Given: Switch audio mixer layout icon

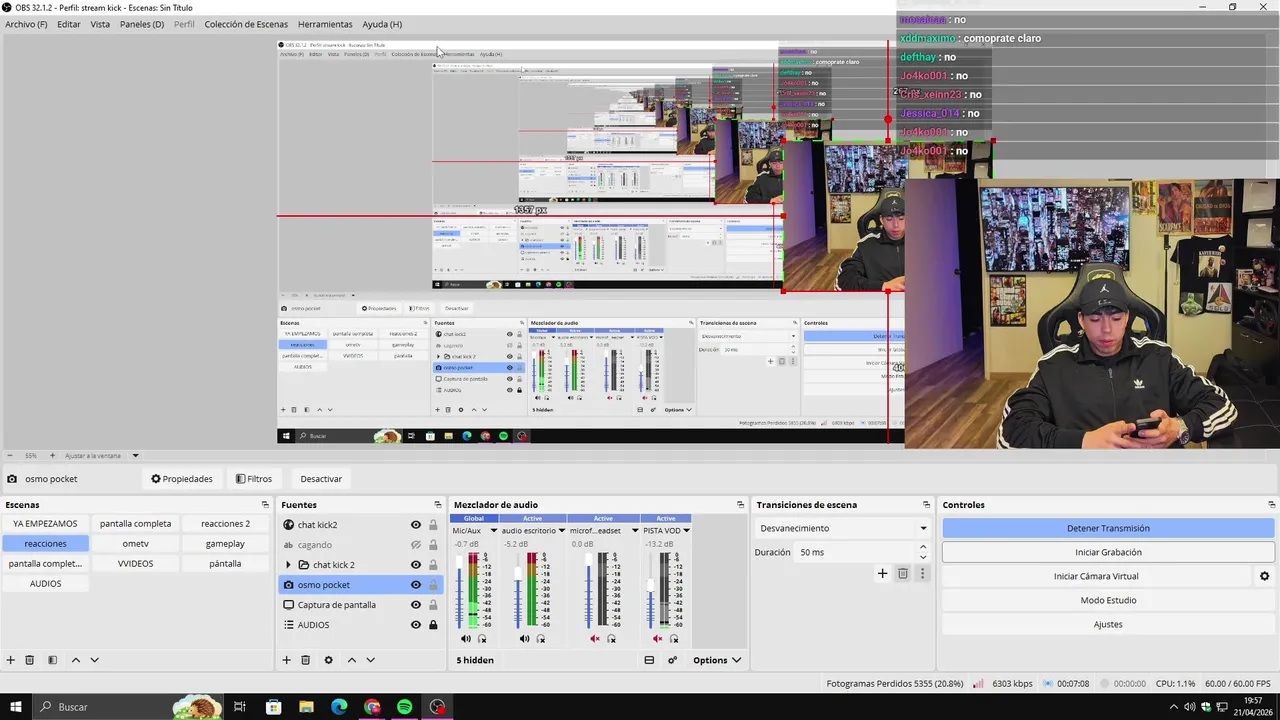Looking at the screenshot, I should (x=649, y=660).
